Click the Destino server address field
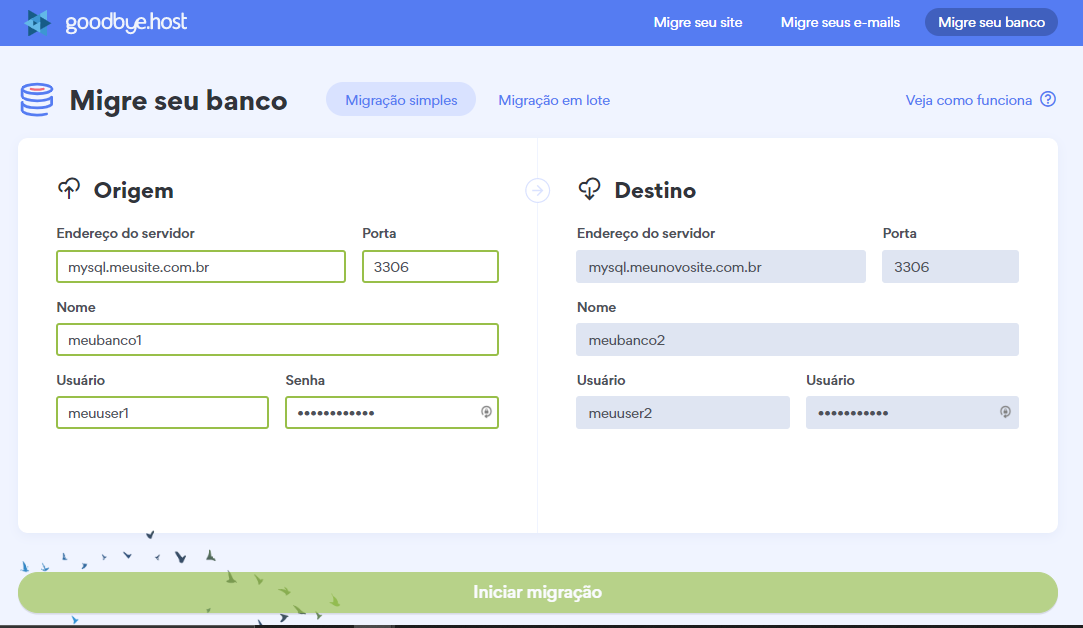 click(x=721, y=267)
